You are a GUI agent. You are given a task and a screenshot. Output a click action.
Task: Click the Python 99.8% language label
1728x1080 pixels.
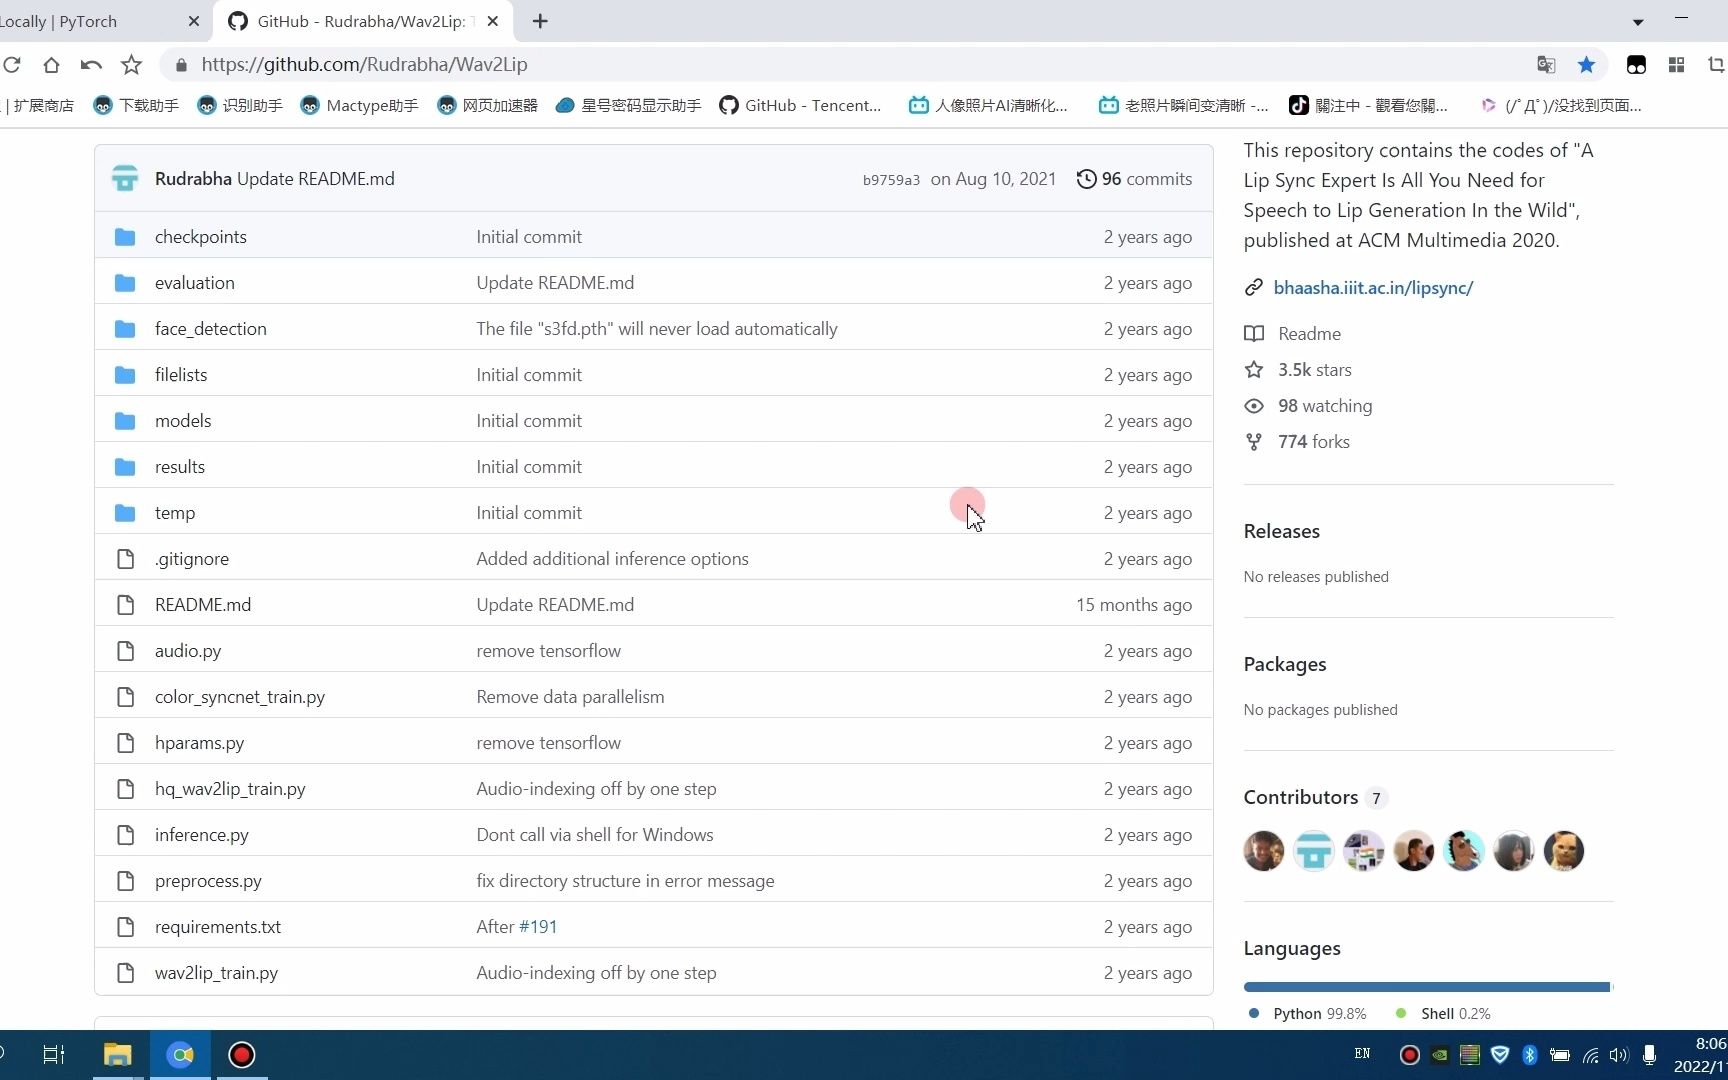[1308, 1014]
